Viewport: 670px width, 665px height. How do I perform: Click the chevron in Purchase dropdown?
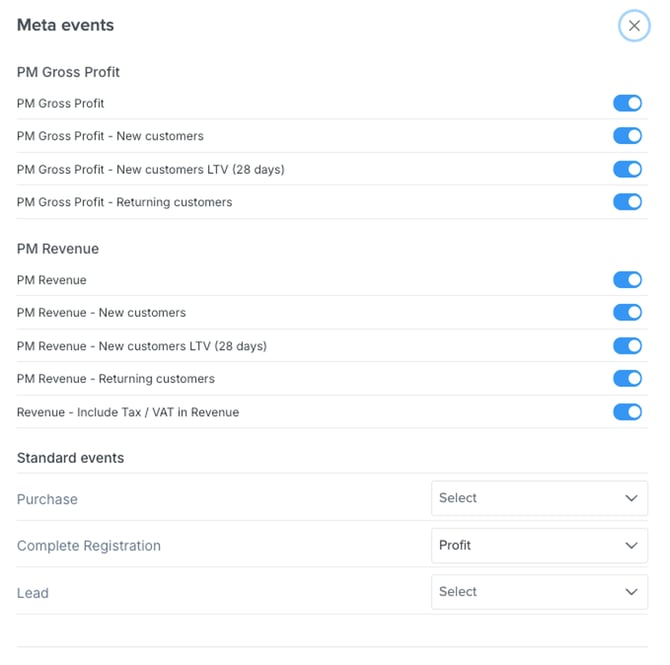(x=631, y=498)
